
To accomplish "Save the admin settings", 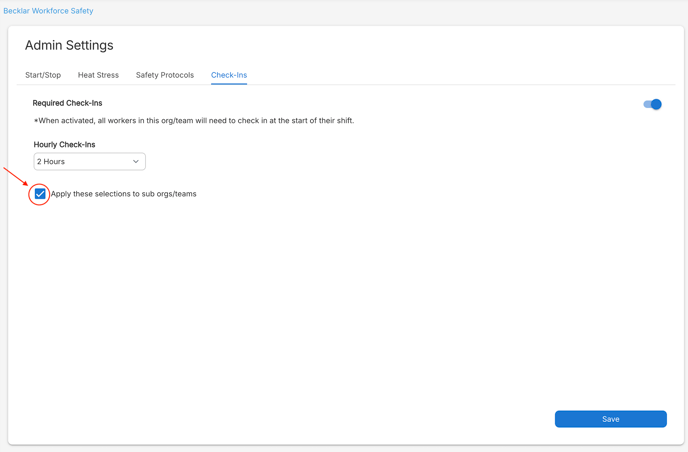I will click(x=611, y=419).
